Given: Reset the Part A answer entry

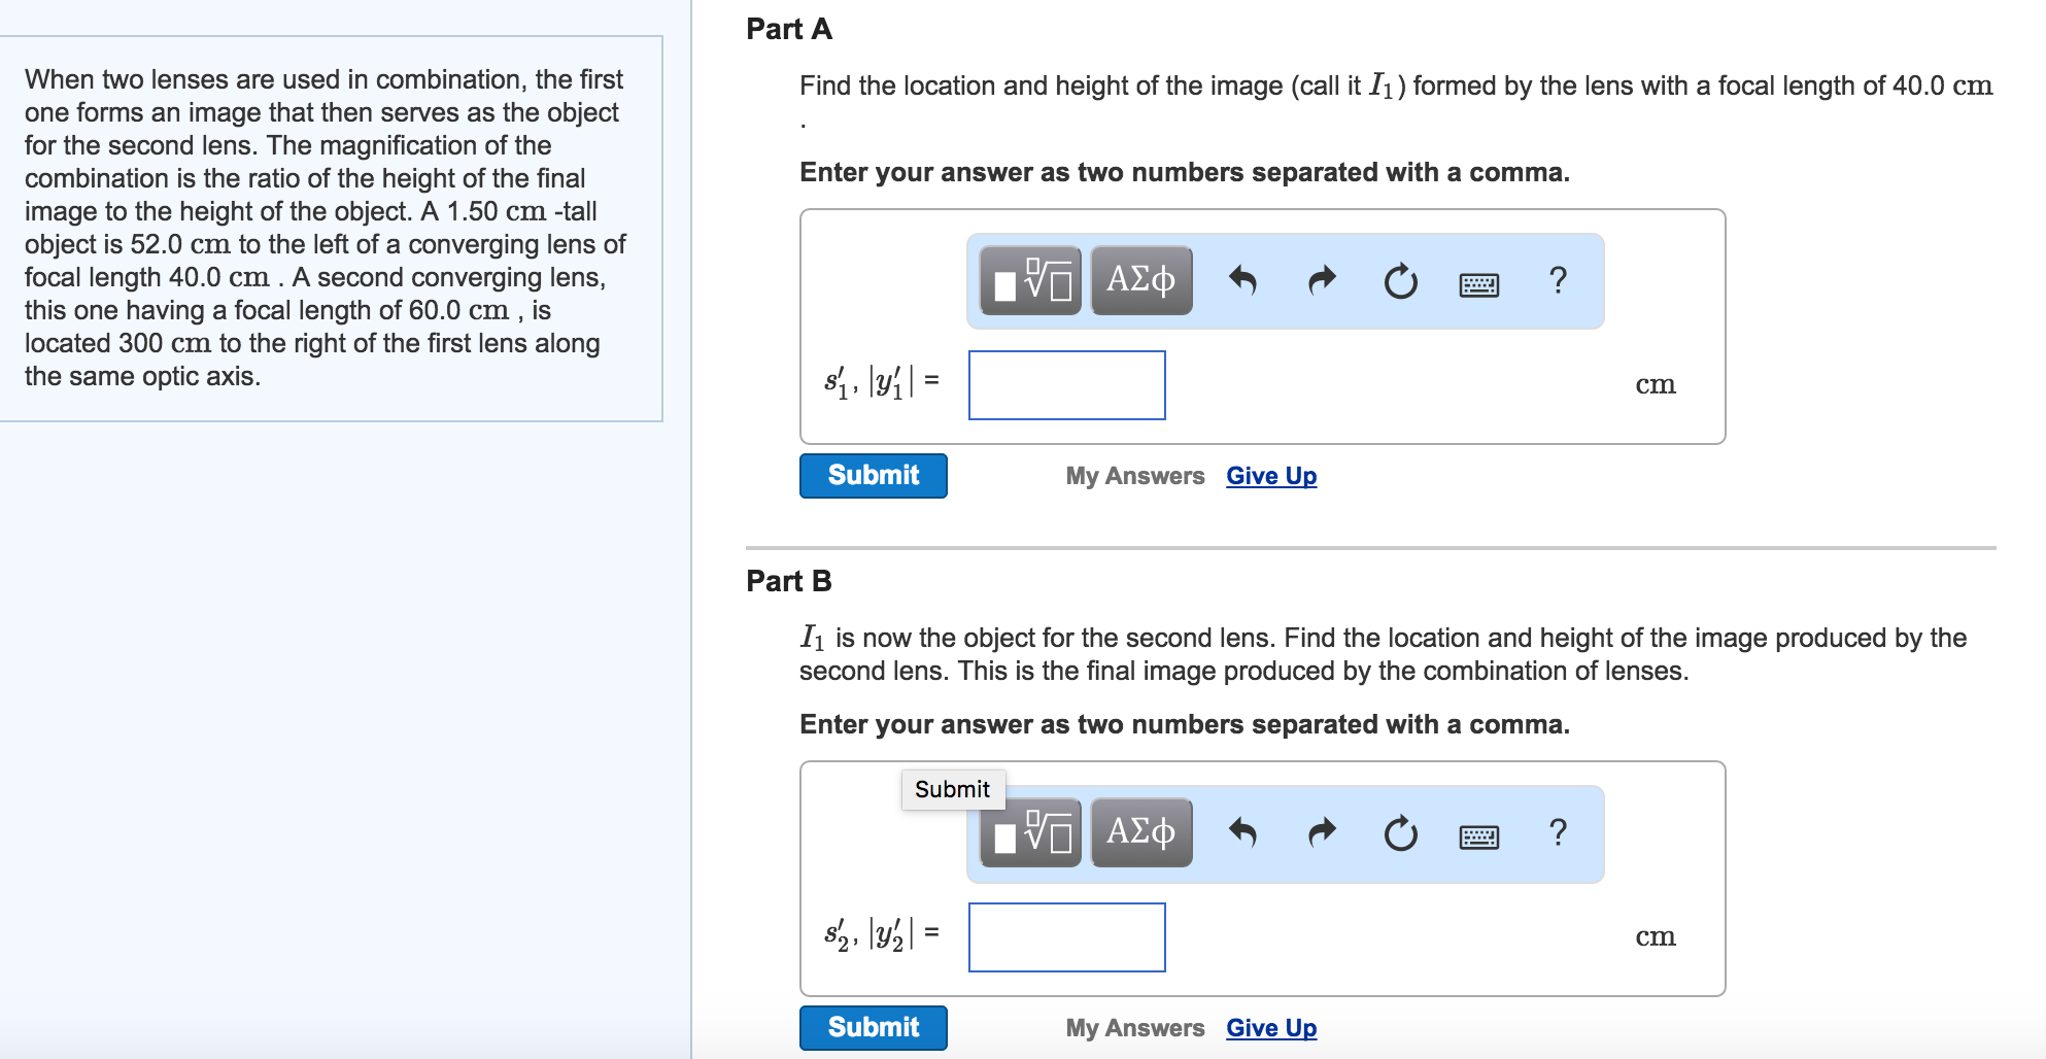Looking at the screenshot, I should (1399, 281).
